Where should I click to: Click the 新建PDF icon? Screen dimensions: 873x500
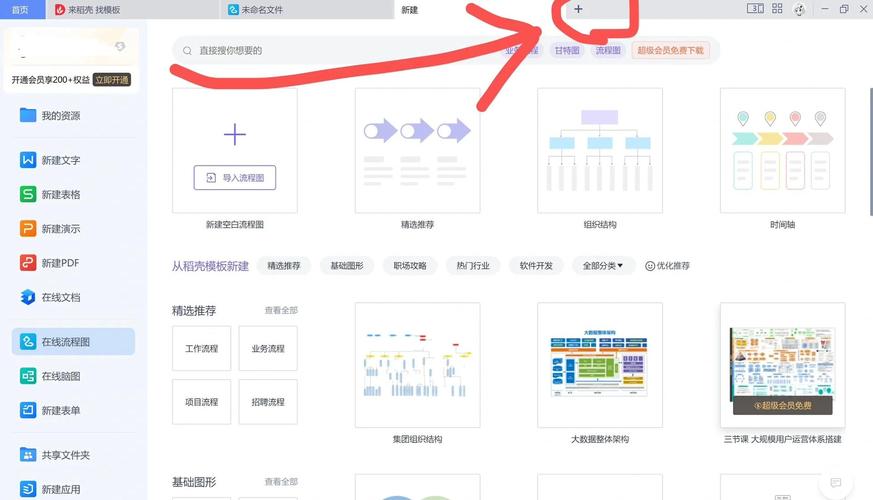[28, 263]
